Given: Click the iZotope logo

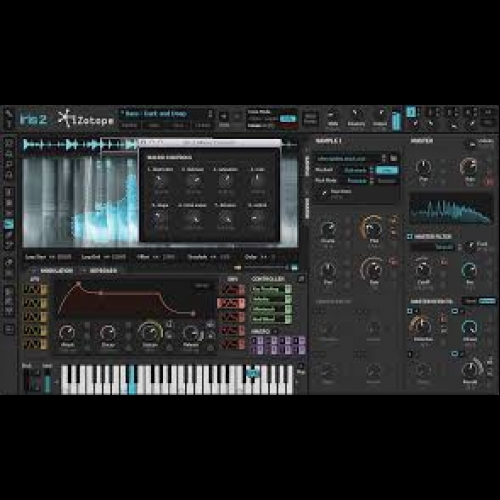Looking at the screenshot, I should pyautogui.click(x=86, y=119).
